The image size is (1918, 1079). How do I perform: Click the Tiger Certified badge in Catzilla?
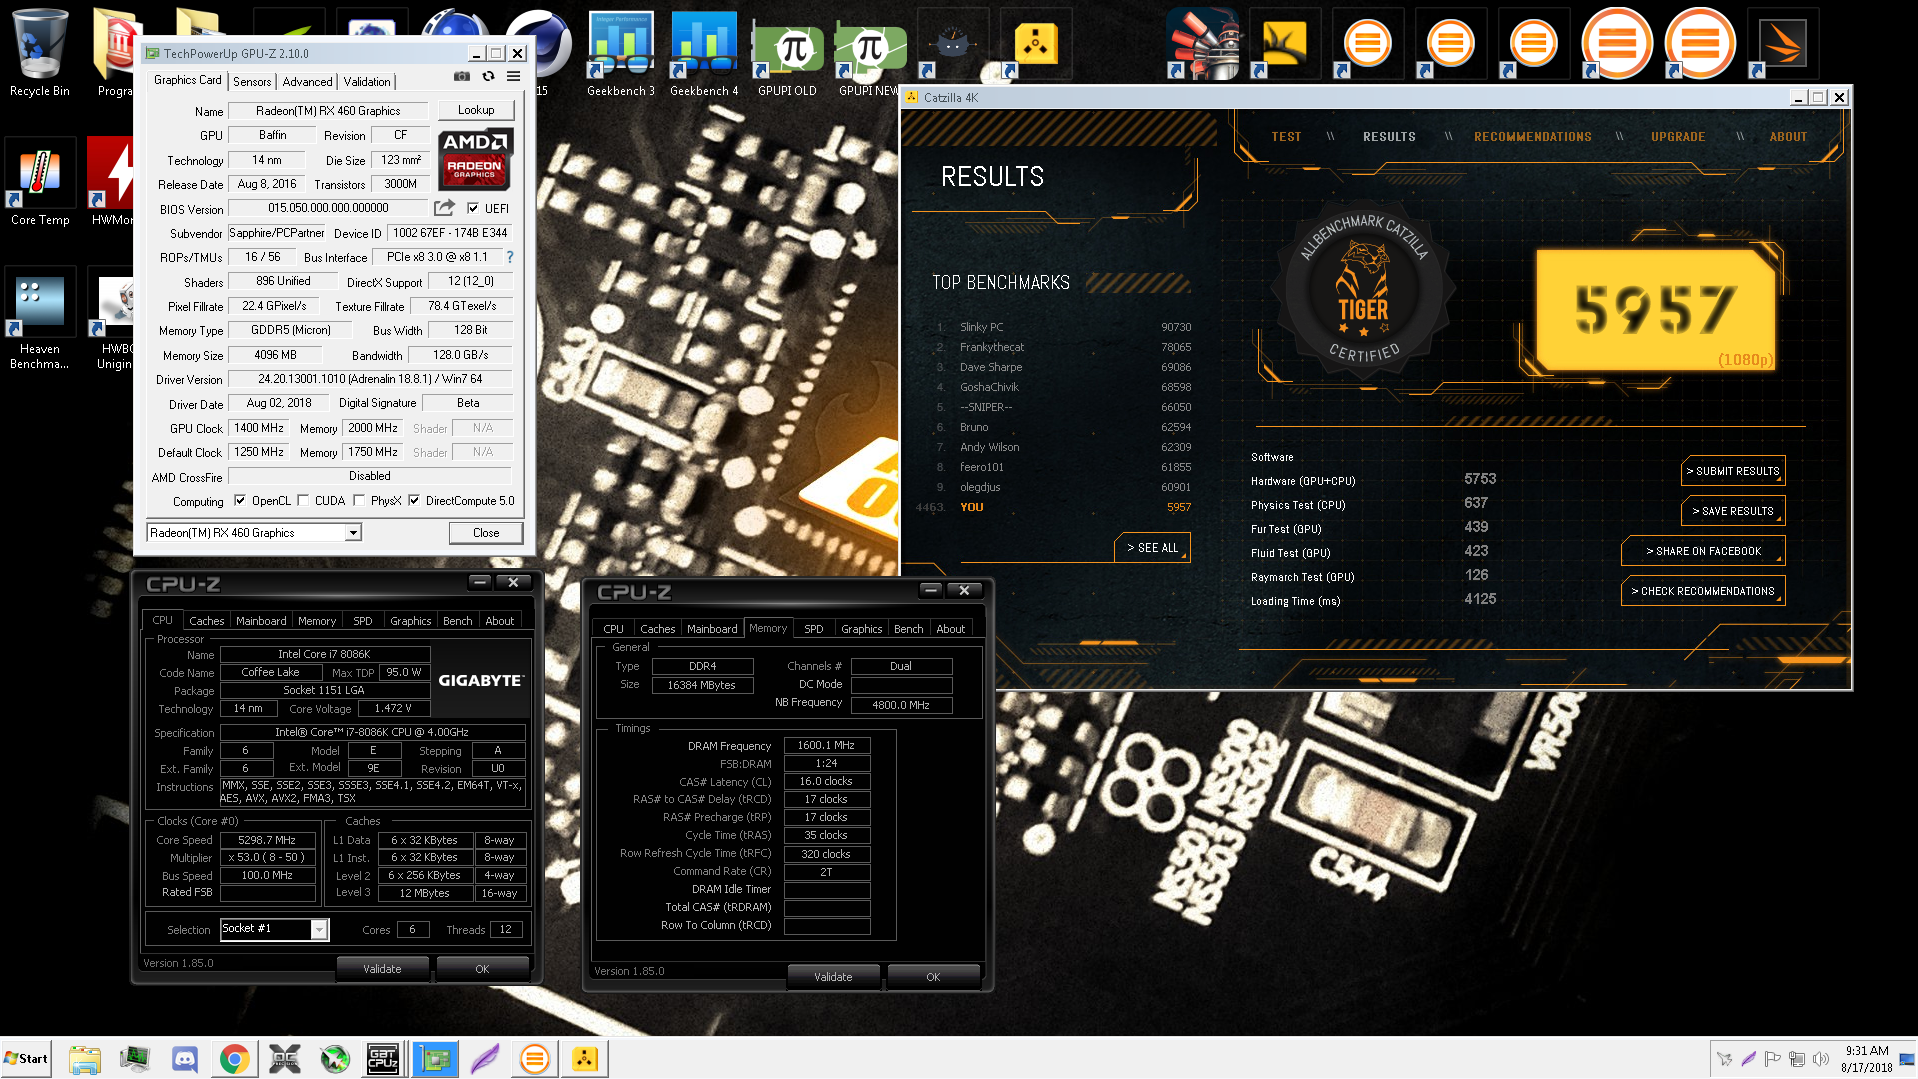tap(1363, 291)
